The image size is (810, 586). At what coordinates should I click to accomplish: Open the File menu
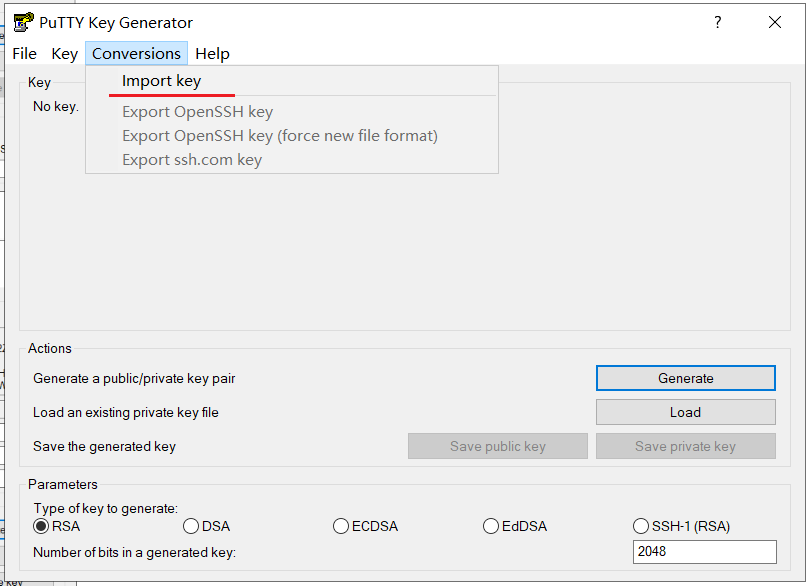click(x=24, y=54)
